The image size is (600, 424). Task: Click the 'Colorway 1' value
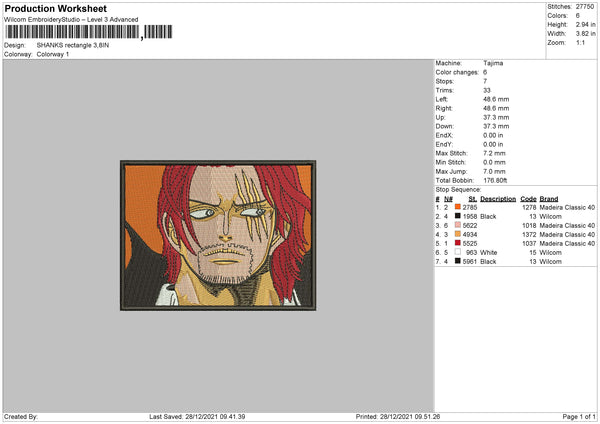53,54
